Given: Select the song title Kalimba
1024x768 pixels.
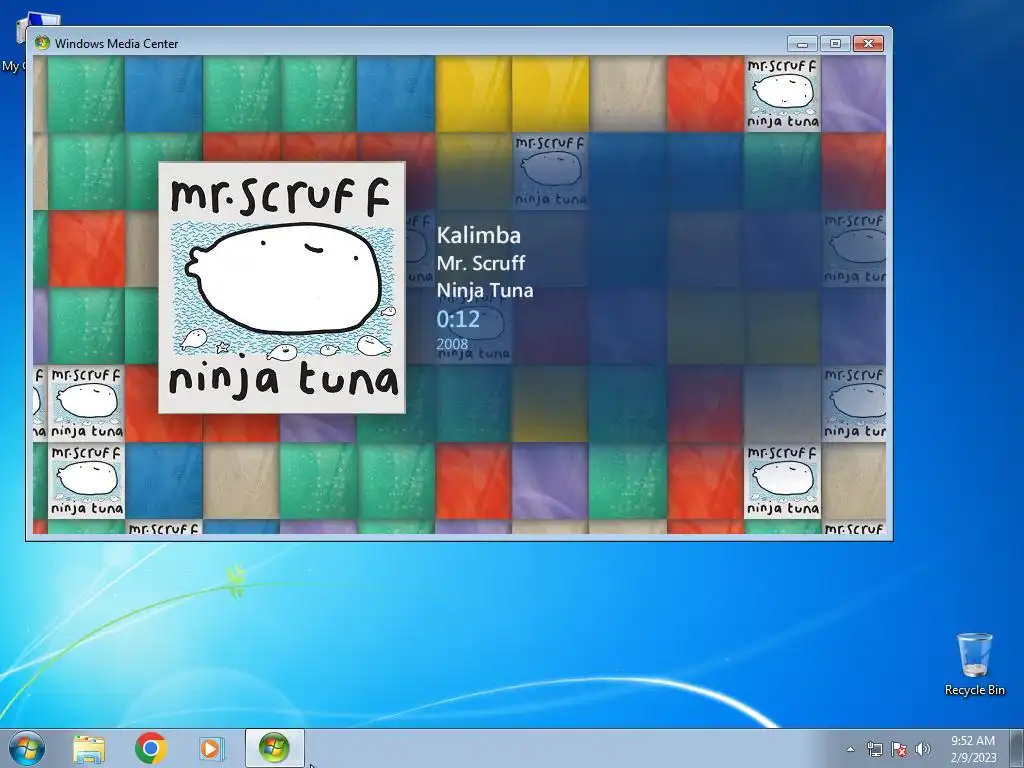Looking at the screenshot, I should point(479,235).
